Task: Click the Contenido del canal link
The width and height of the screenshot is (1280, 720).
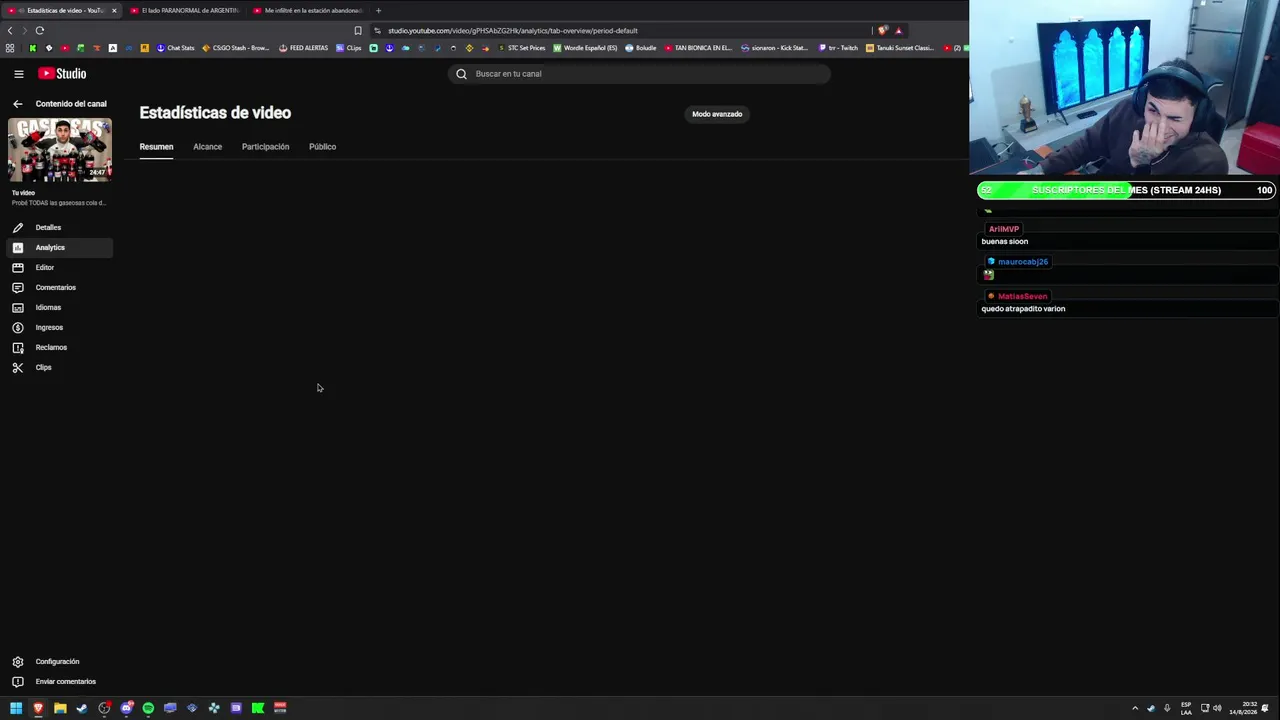Action: click(x=71, y=104)
